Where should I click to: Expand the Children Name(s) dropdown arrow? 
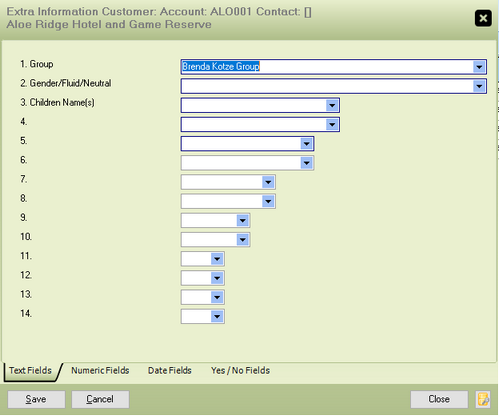332,106
